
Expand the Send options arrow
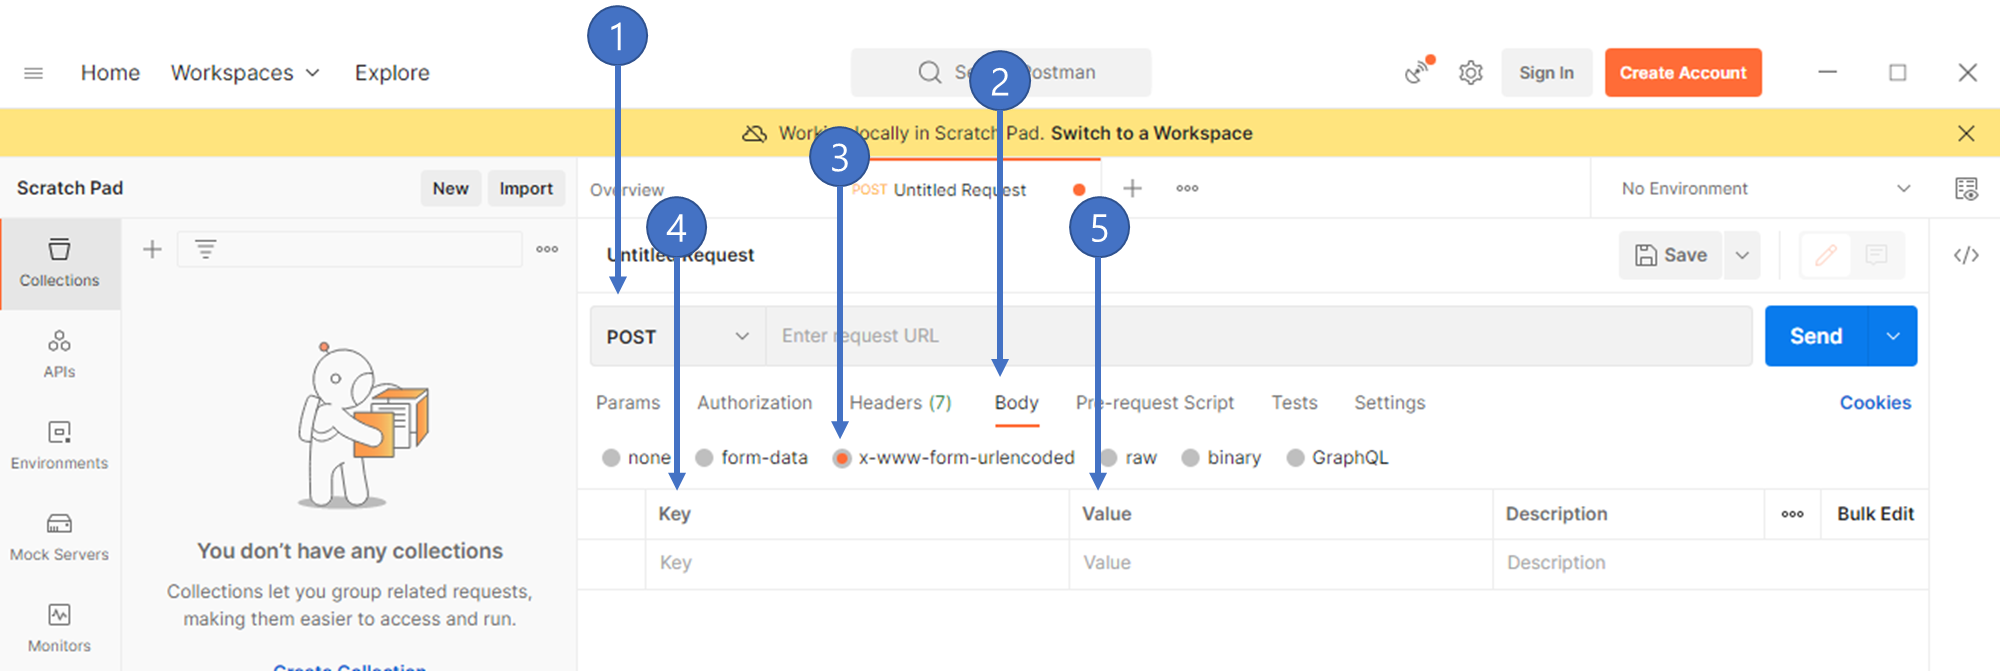pyautogui.click(x=1892, y=336)
